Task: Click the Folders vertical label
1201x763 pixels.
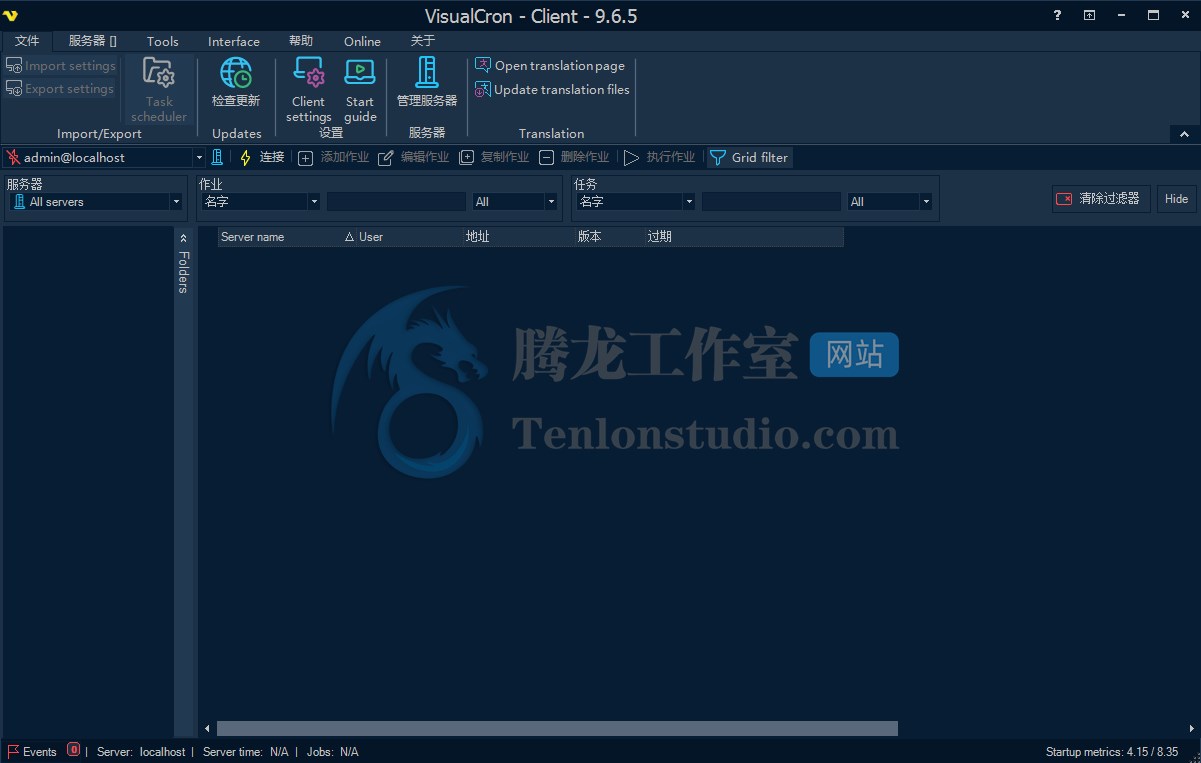Action: [x=183, y=272]
